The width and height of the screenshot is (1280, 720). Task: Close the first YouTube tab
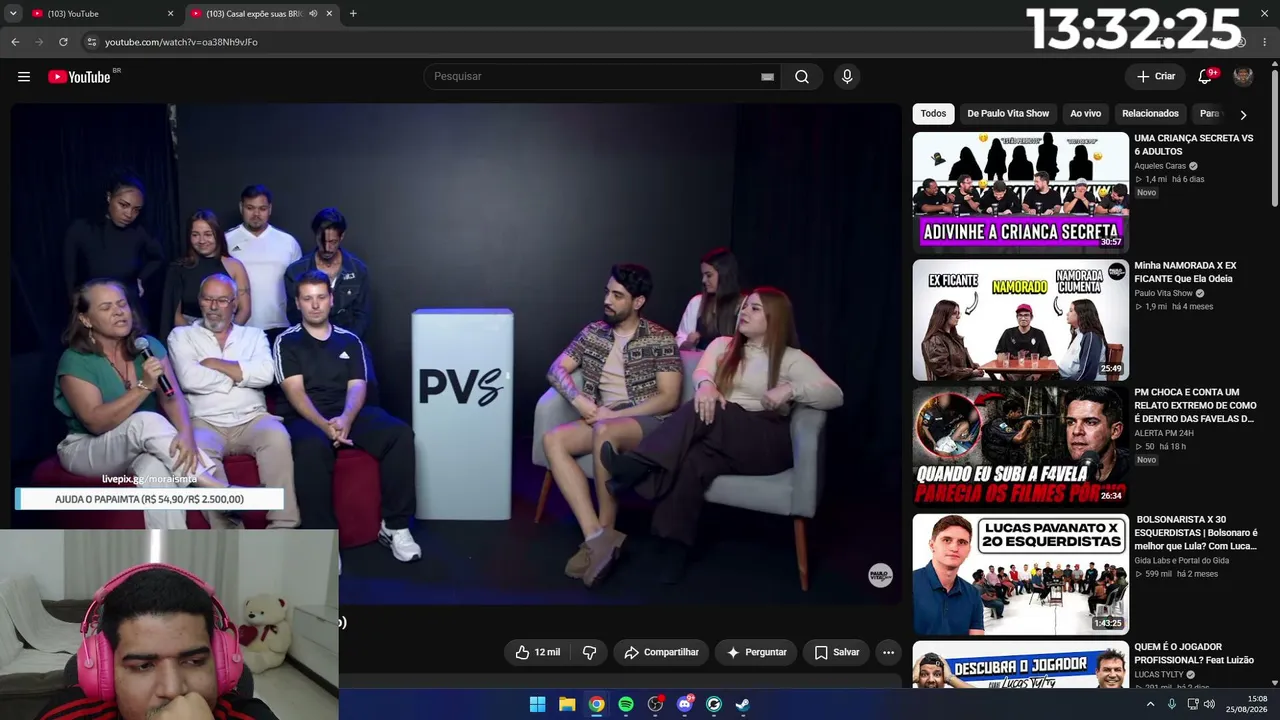point(170,14)
